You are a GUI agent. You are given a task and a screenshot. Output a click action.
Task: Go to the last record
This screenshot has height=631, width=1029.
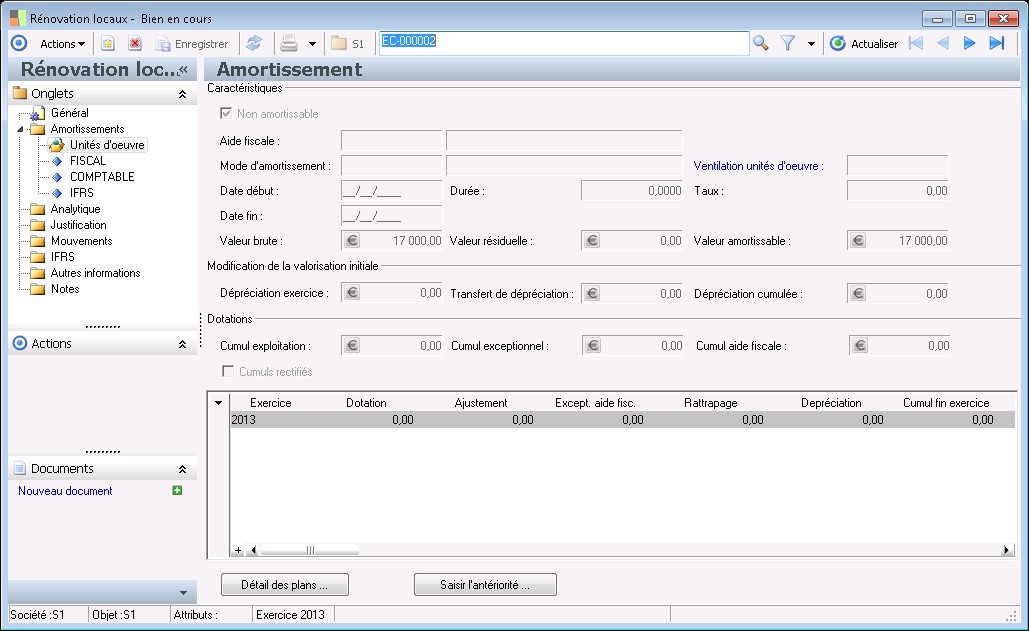(996, 43)
